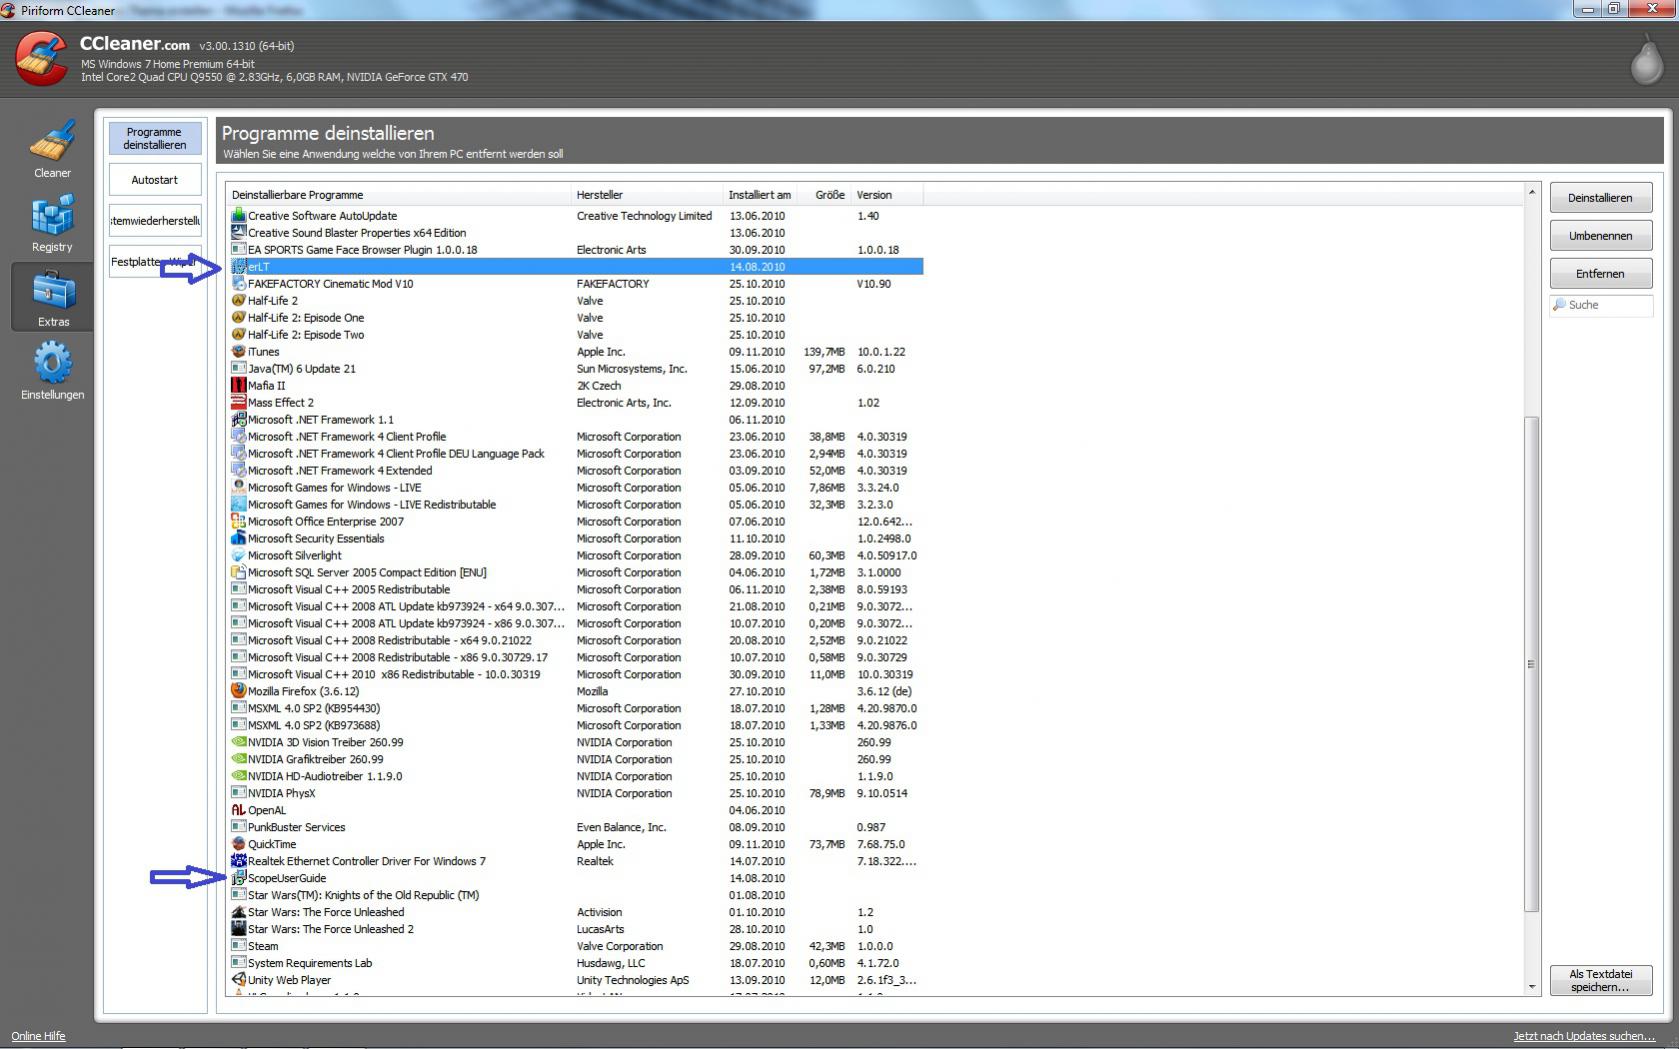Click the Unity Web Player icon
Viewport: 1679px width, 1049px height.
point(238,980)
